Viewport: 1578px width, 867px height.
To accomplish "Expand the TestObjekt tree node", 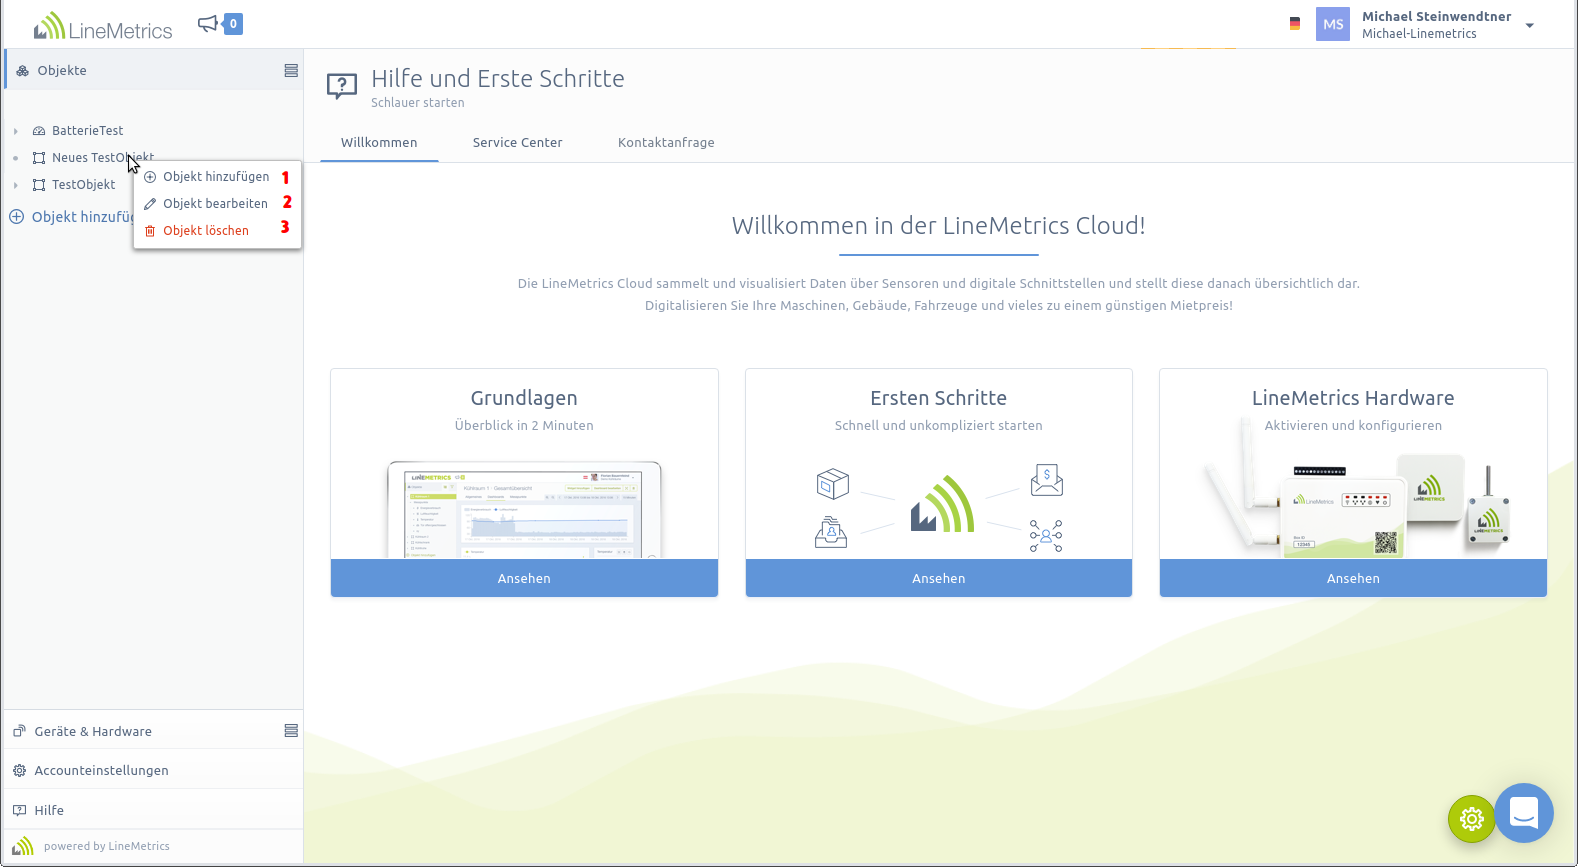I will (x=16, y=185).
